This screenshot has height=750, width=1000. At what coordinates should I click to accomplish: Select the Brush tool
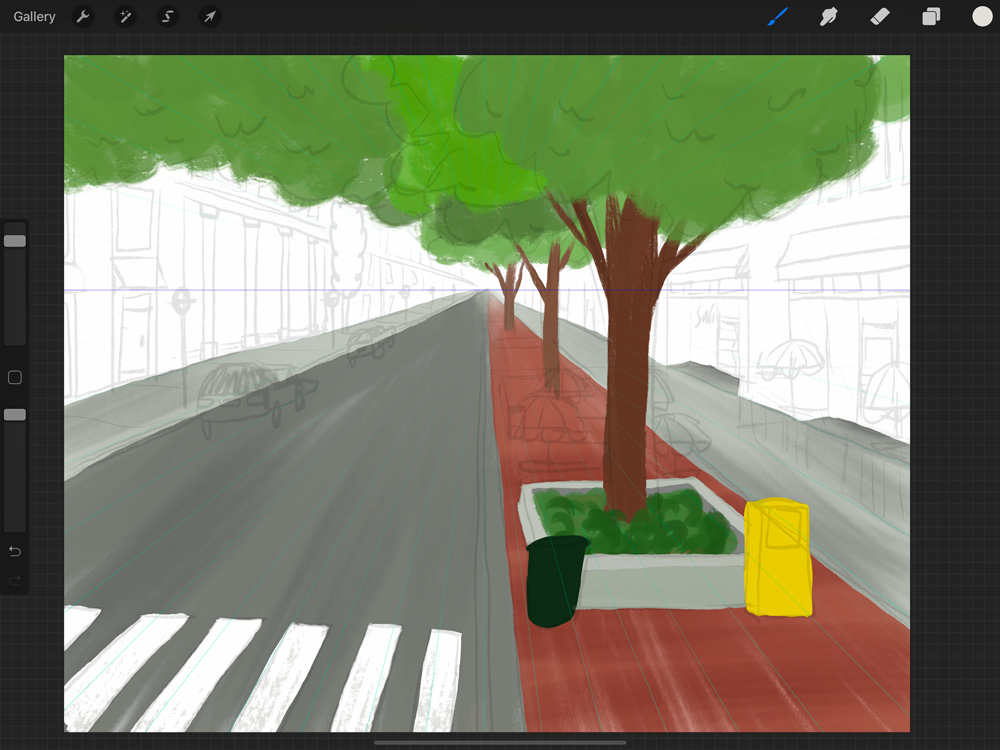coord(777,17)
